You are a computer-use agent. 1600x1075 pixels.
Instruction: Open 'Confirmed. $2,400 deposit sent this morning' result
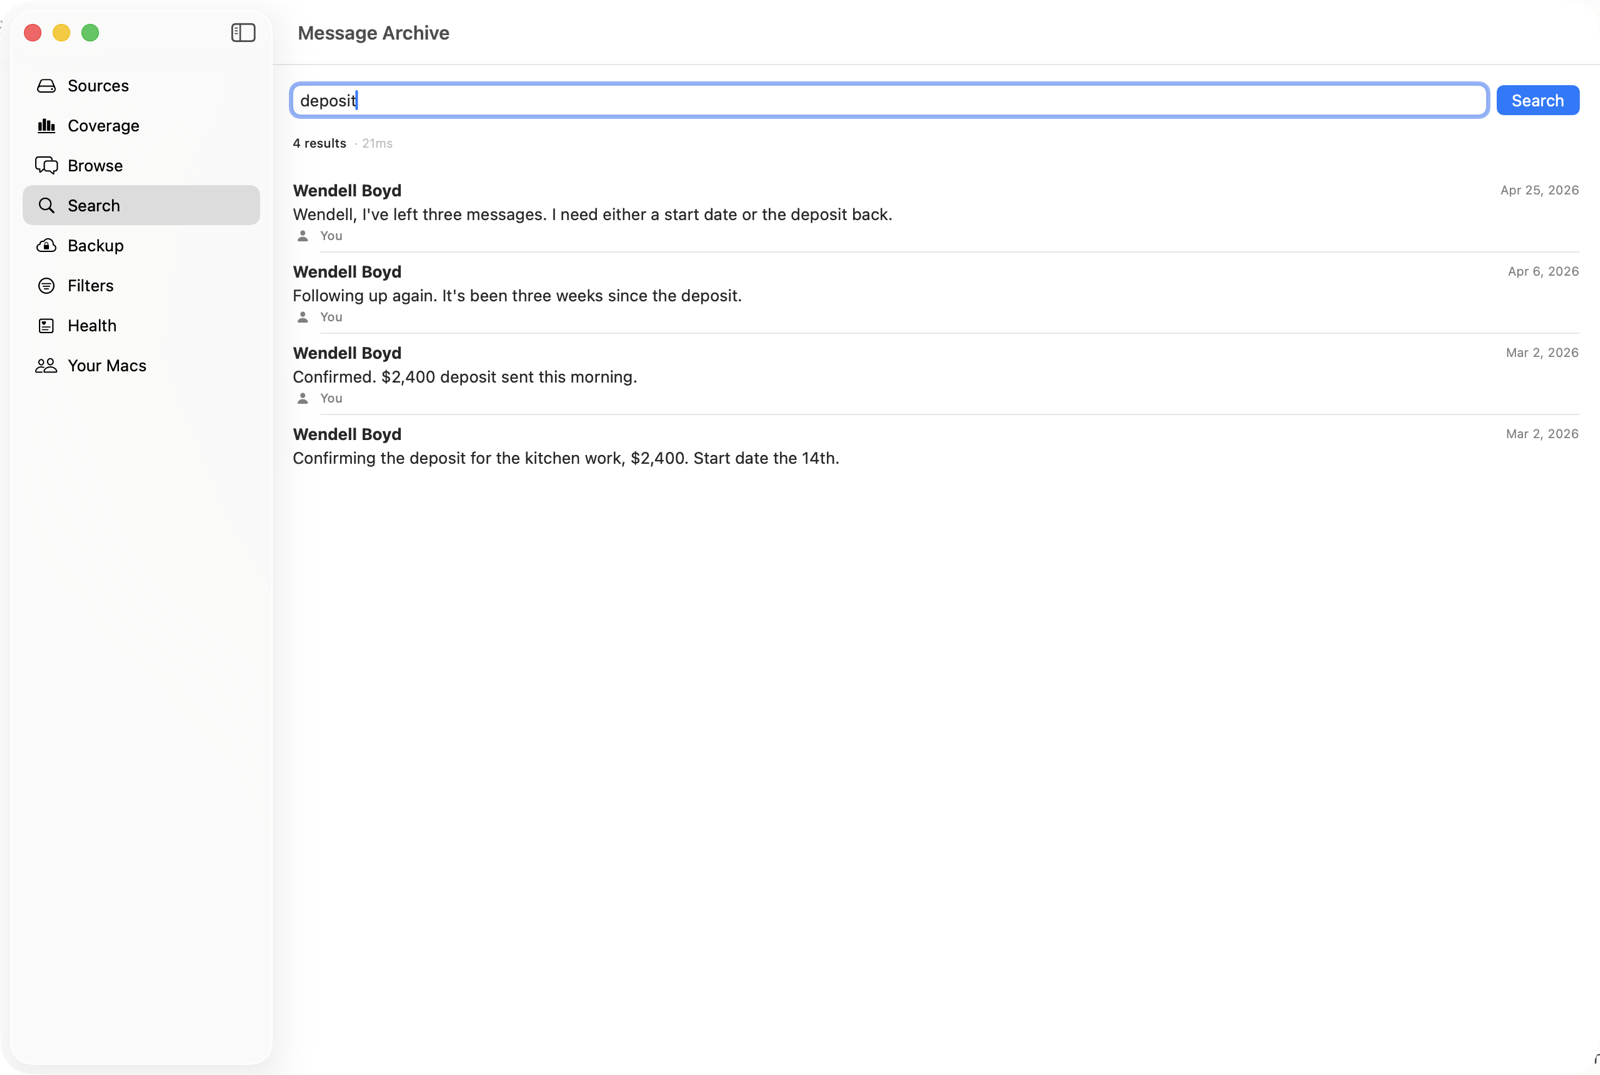[935, 374]
